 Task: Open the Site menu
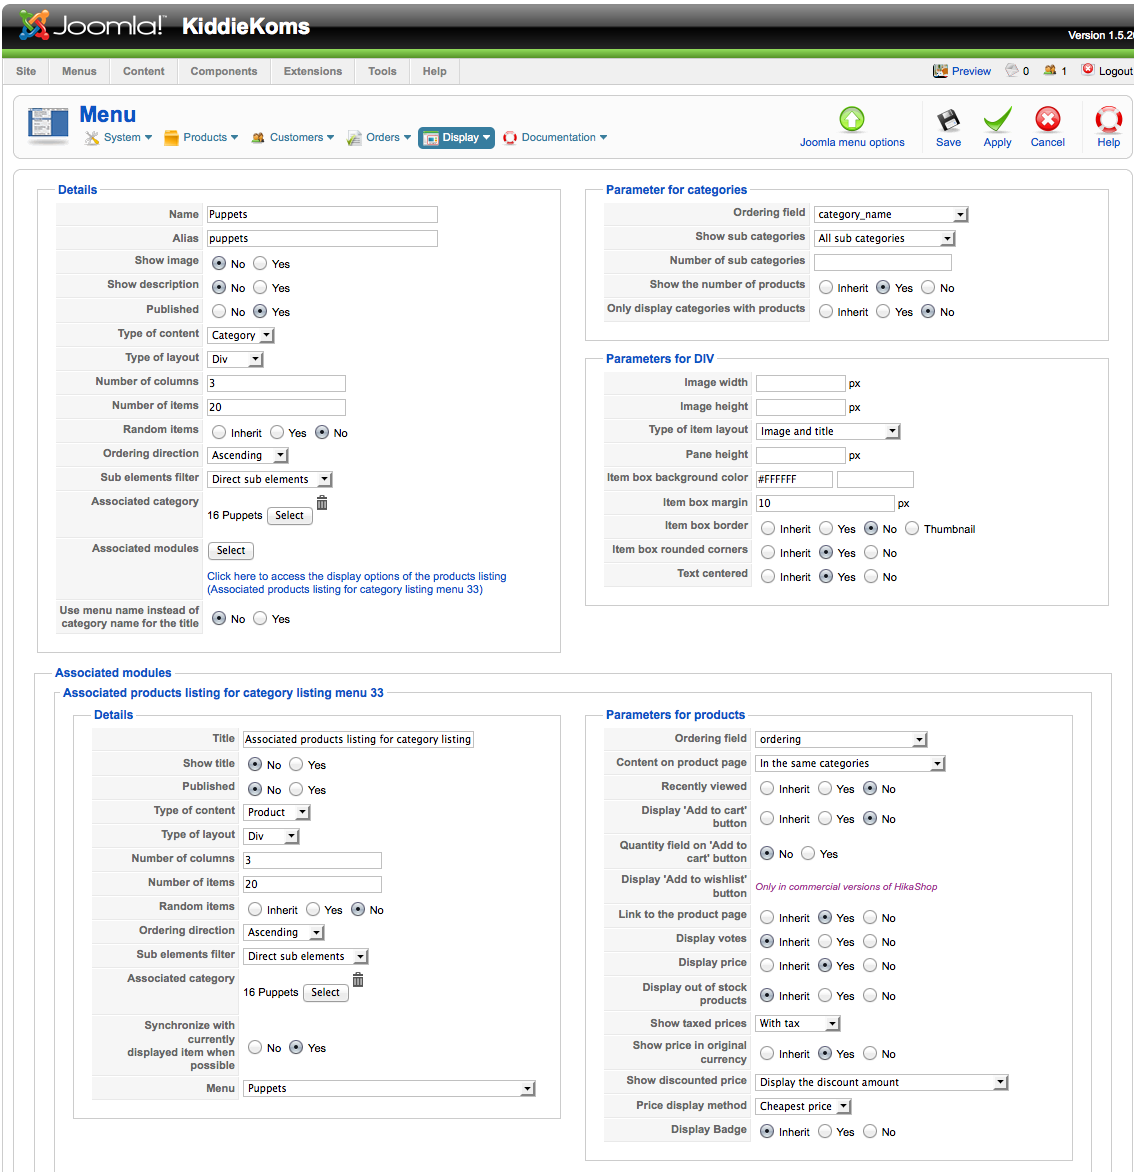pos(26,71)
